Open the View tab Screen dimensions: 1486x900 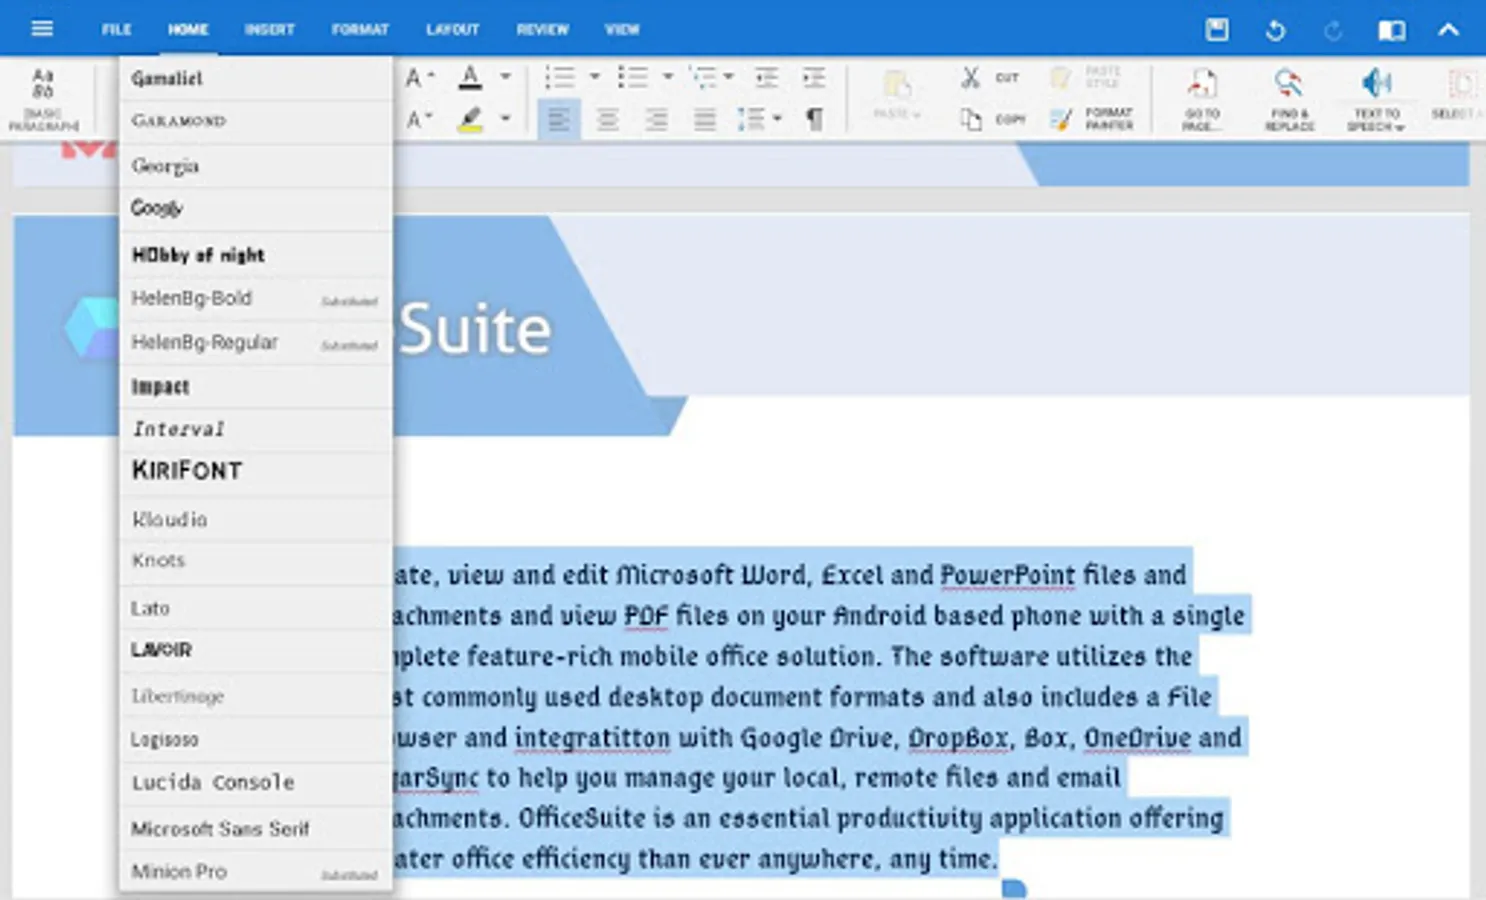click(x=621, y=30)
